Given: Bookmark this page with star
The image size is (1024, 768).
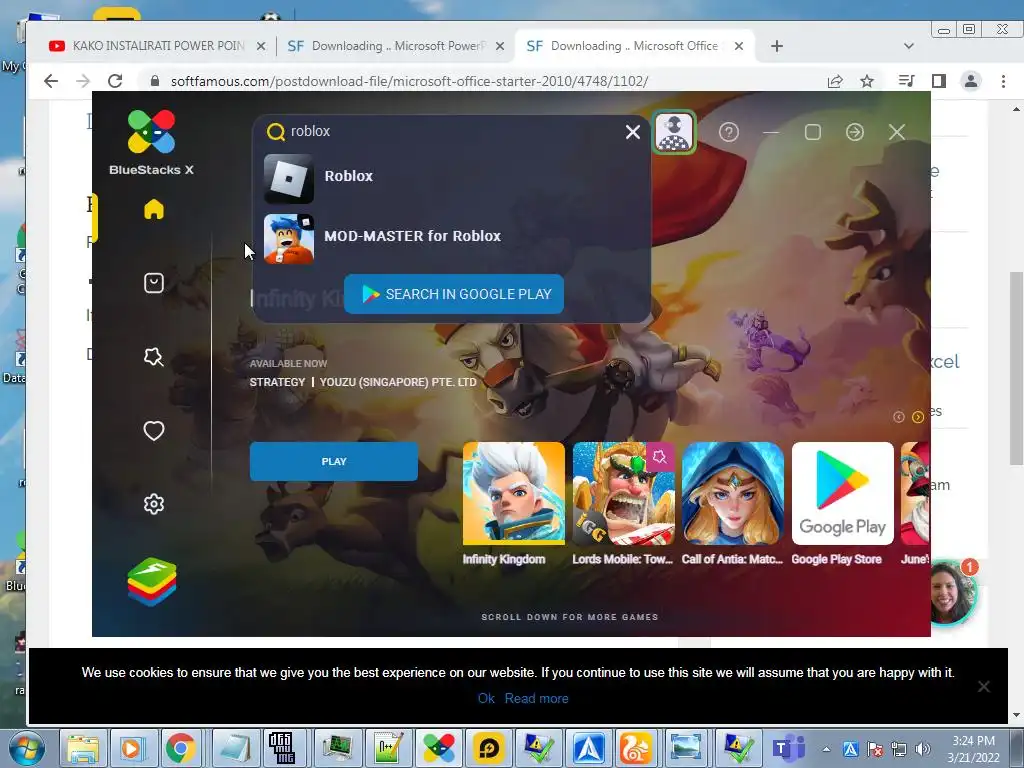Looking at the screenshot, I should [867, 81].
